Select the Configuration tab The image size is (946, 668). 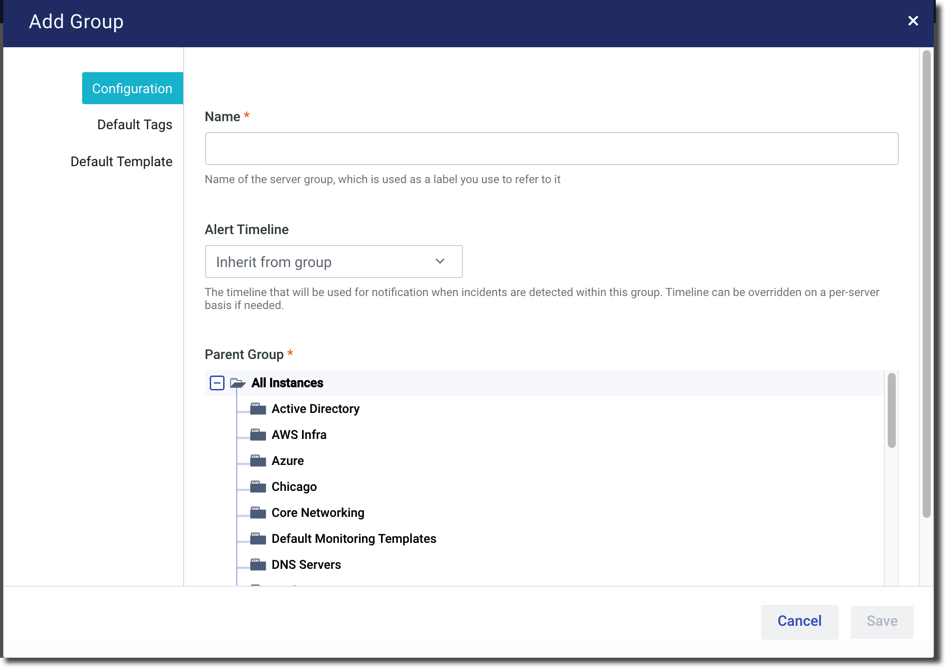[132, 88]
